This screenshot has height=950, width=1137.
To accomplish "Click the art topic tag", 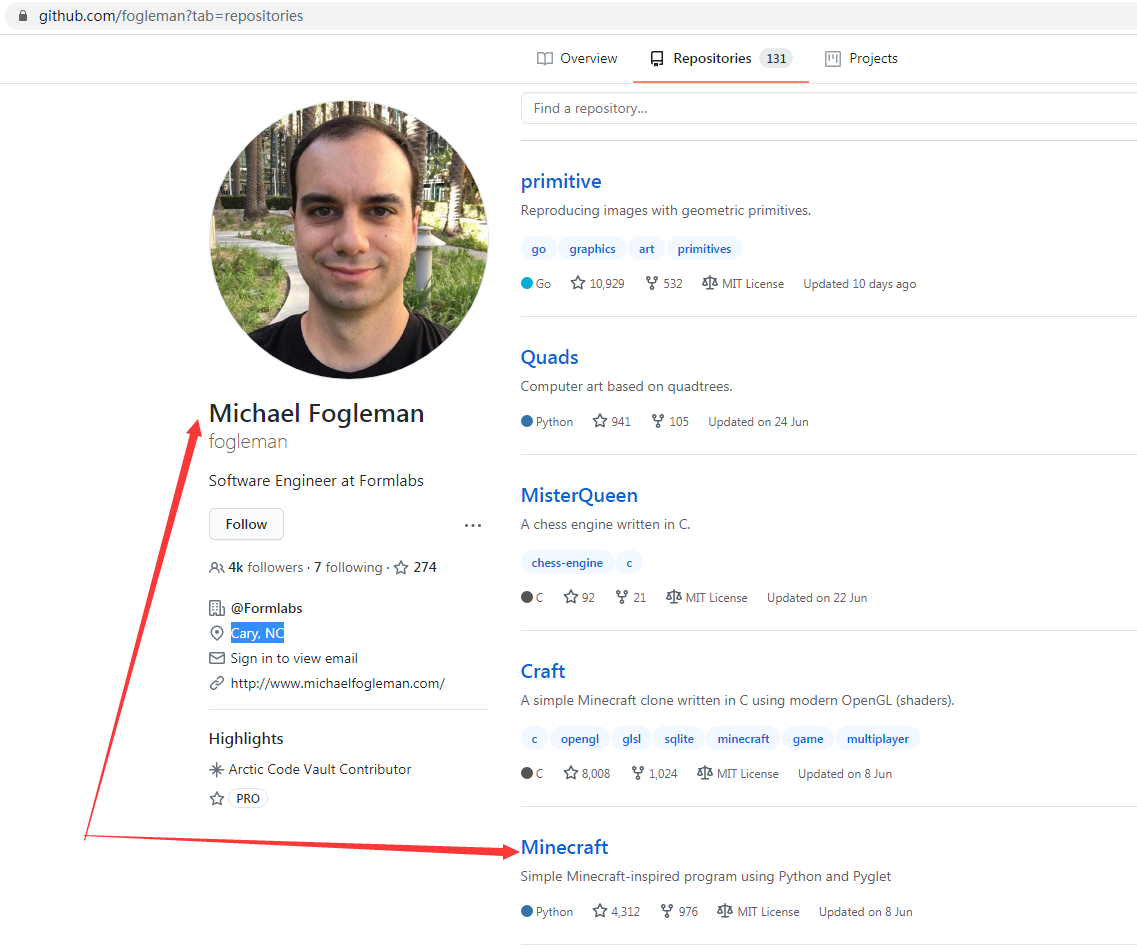I will coord(646,249).
